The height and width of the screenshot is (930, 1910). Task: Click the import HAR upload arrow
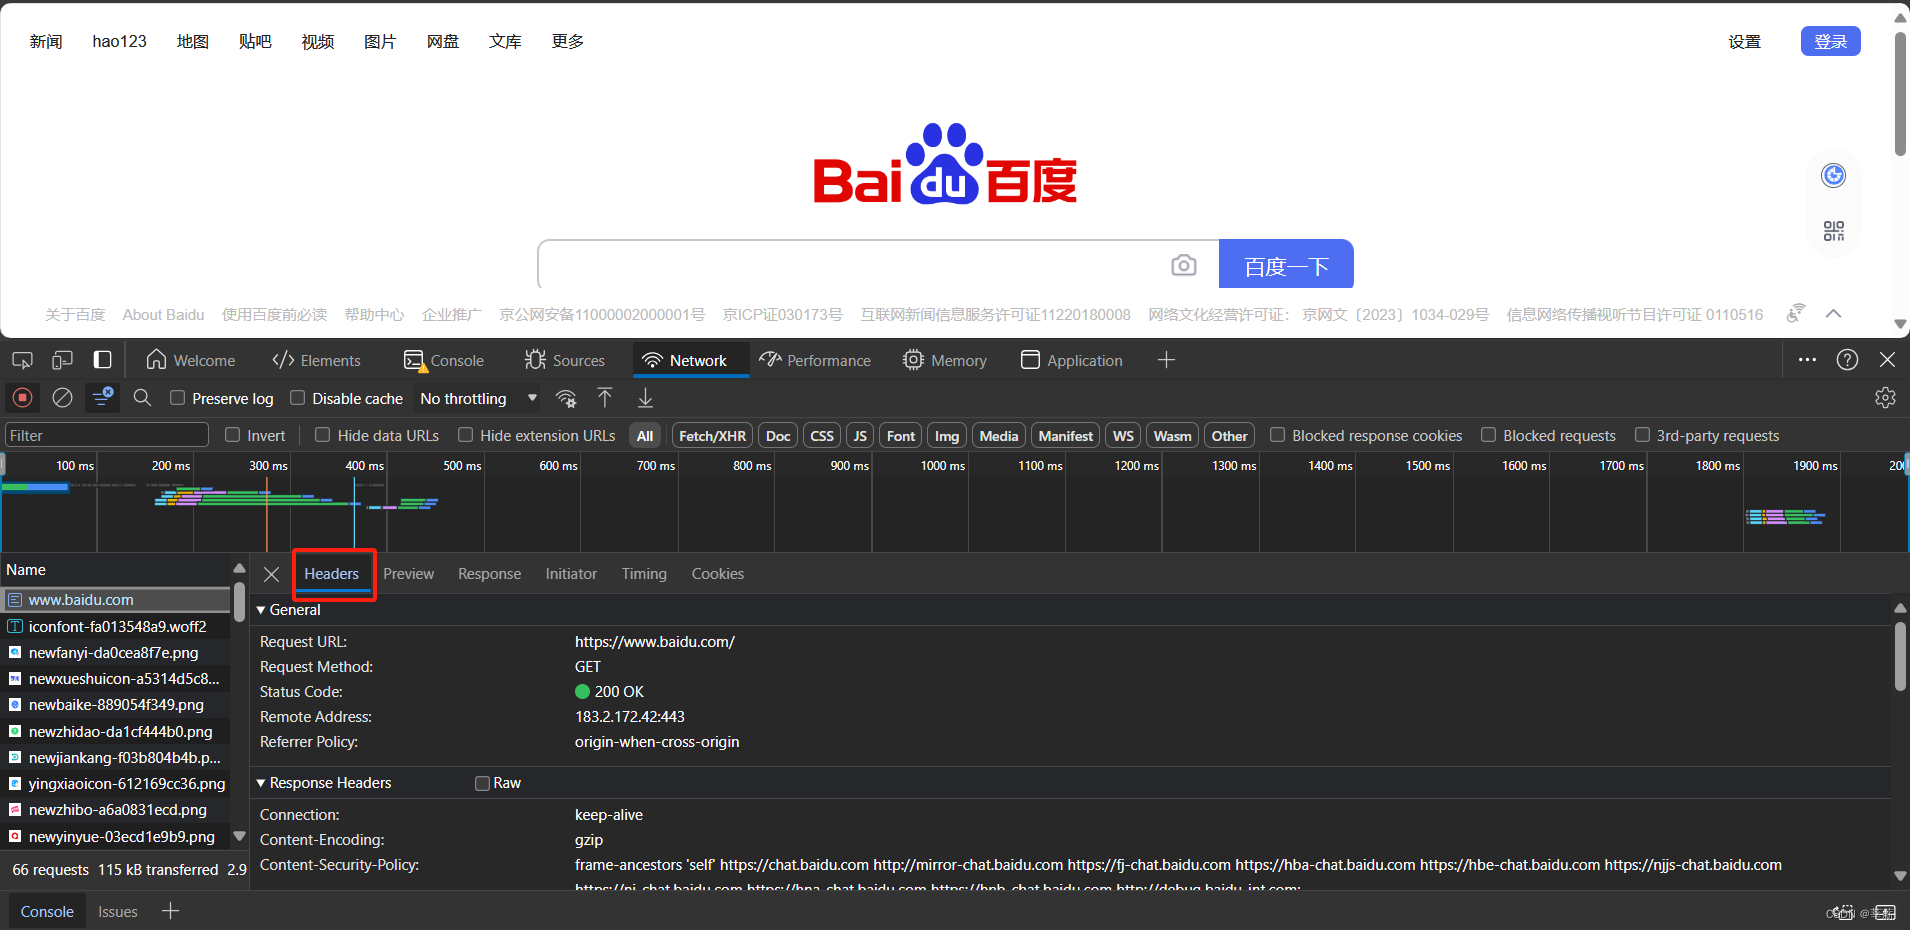pyautogui.click(x=605, y=398)
